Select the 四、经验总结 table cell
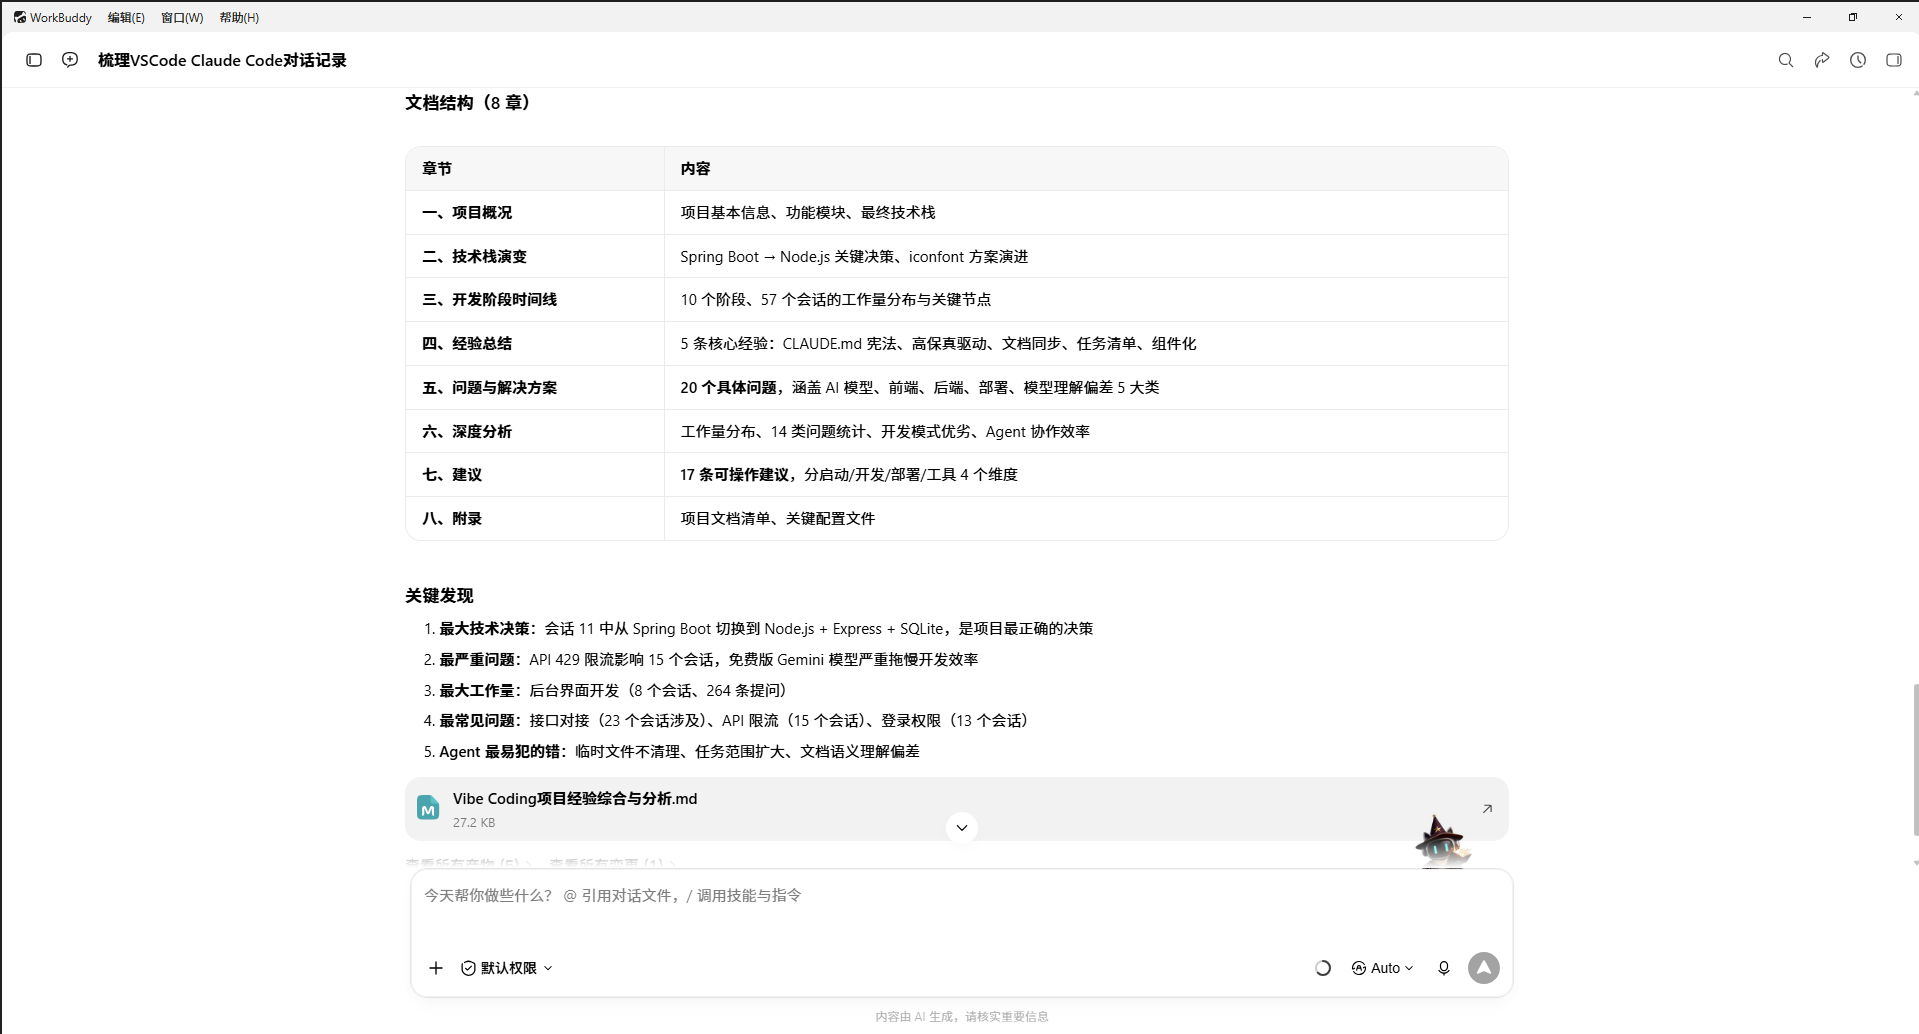The height and width of the screenshot is (1034, 1919). click(x=535, y=344)
